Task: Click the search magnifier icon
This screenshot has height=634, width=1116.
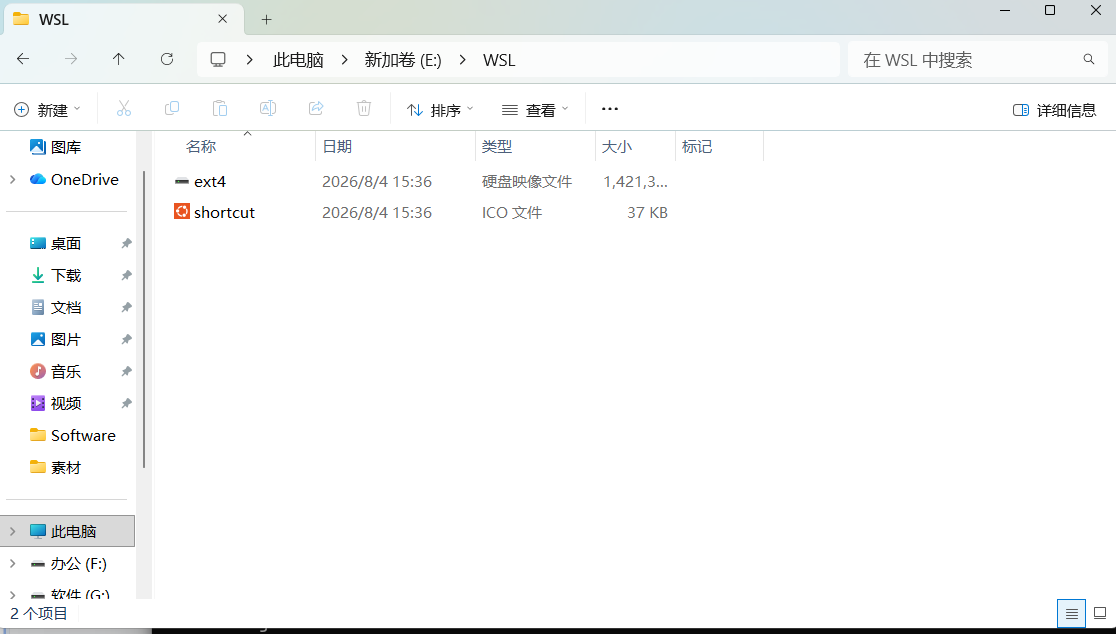Action: click(x=1089, y=59)
